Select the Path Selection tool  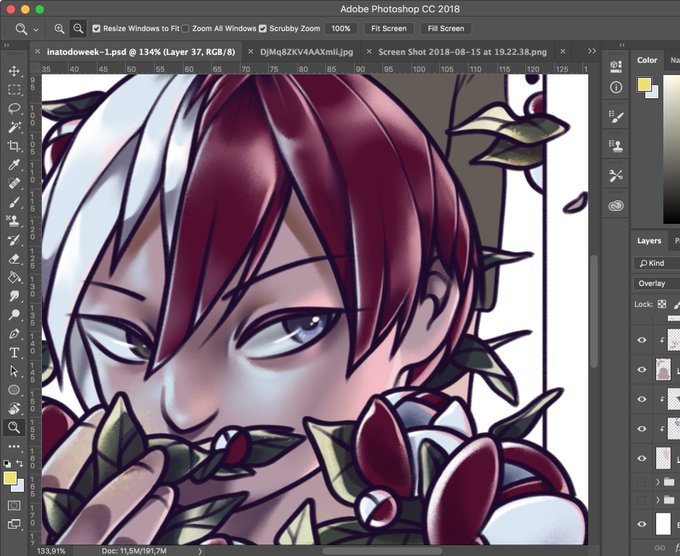click(14, 371)
